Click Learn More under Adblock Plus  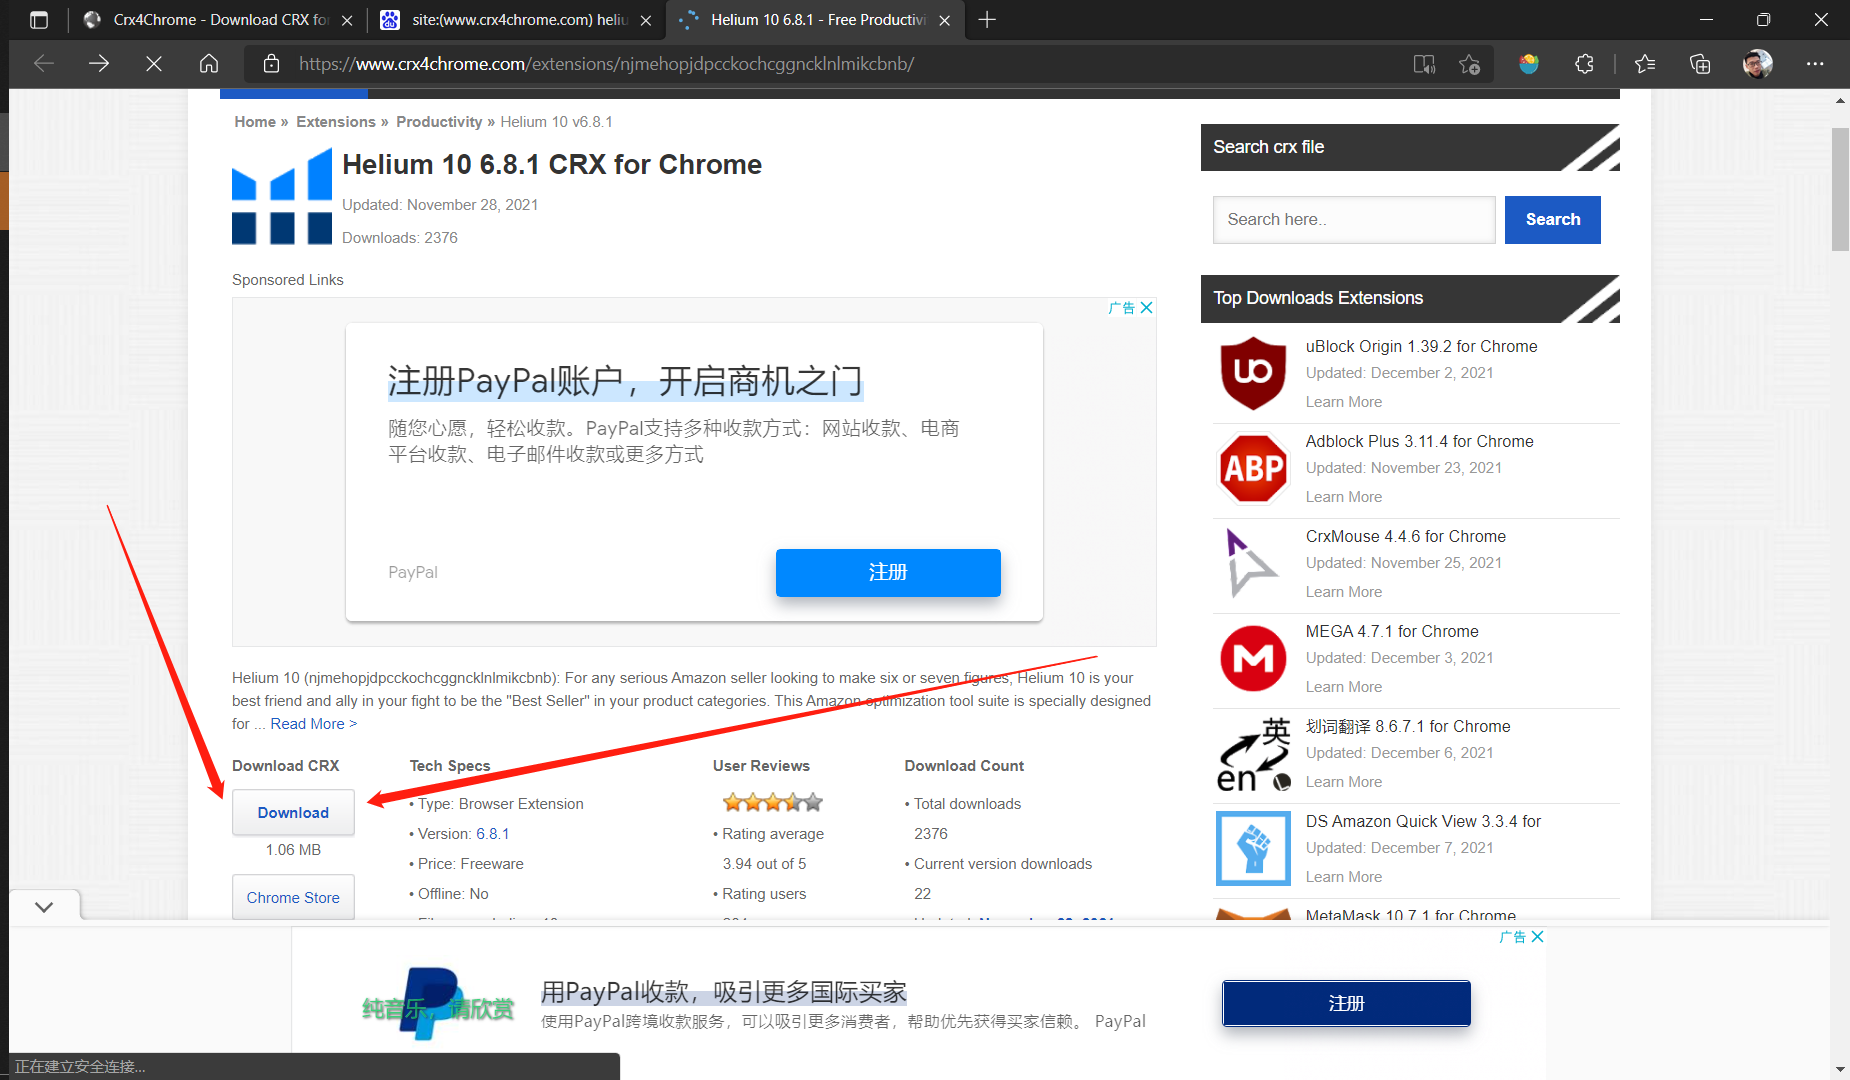[x=1343, y=497]
